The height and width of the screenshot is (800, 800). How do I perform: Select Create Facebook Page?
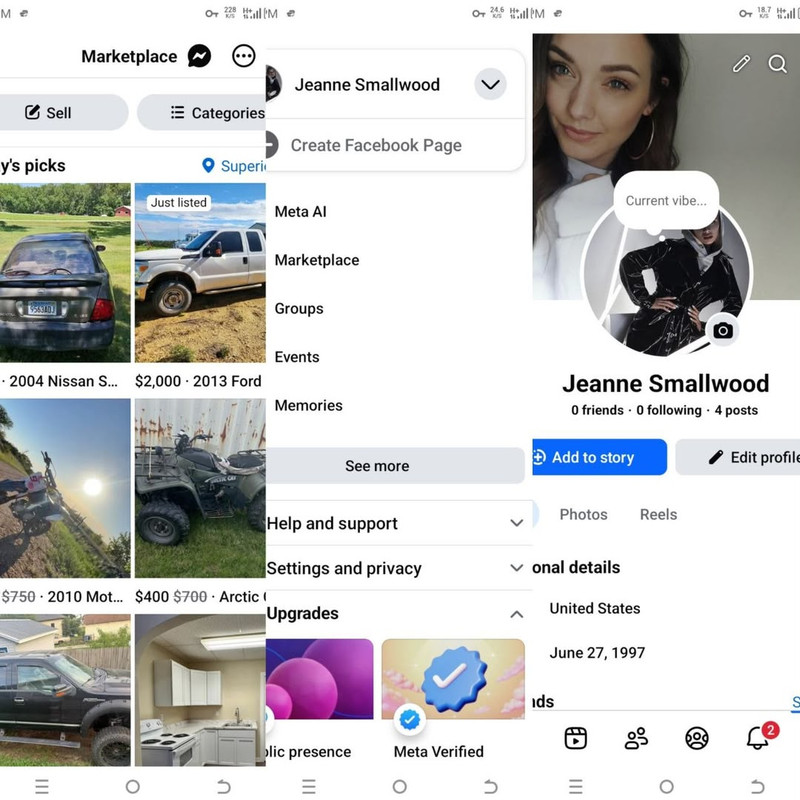[x=376, y=145]
